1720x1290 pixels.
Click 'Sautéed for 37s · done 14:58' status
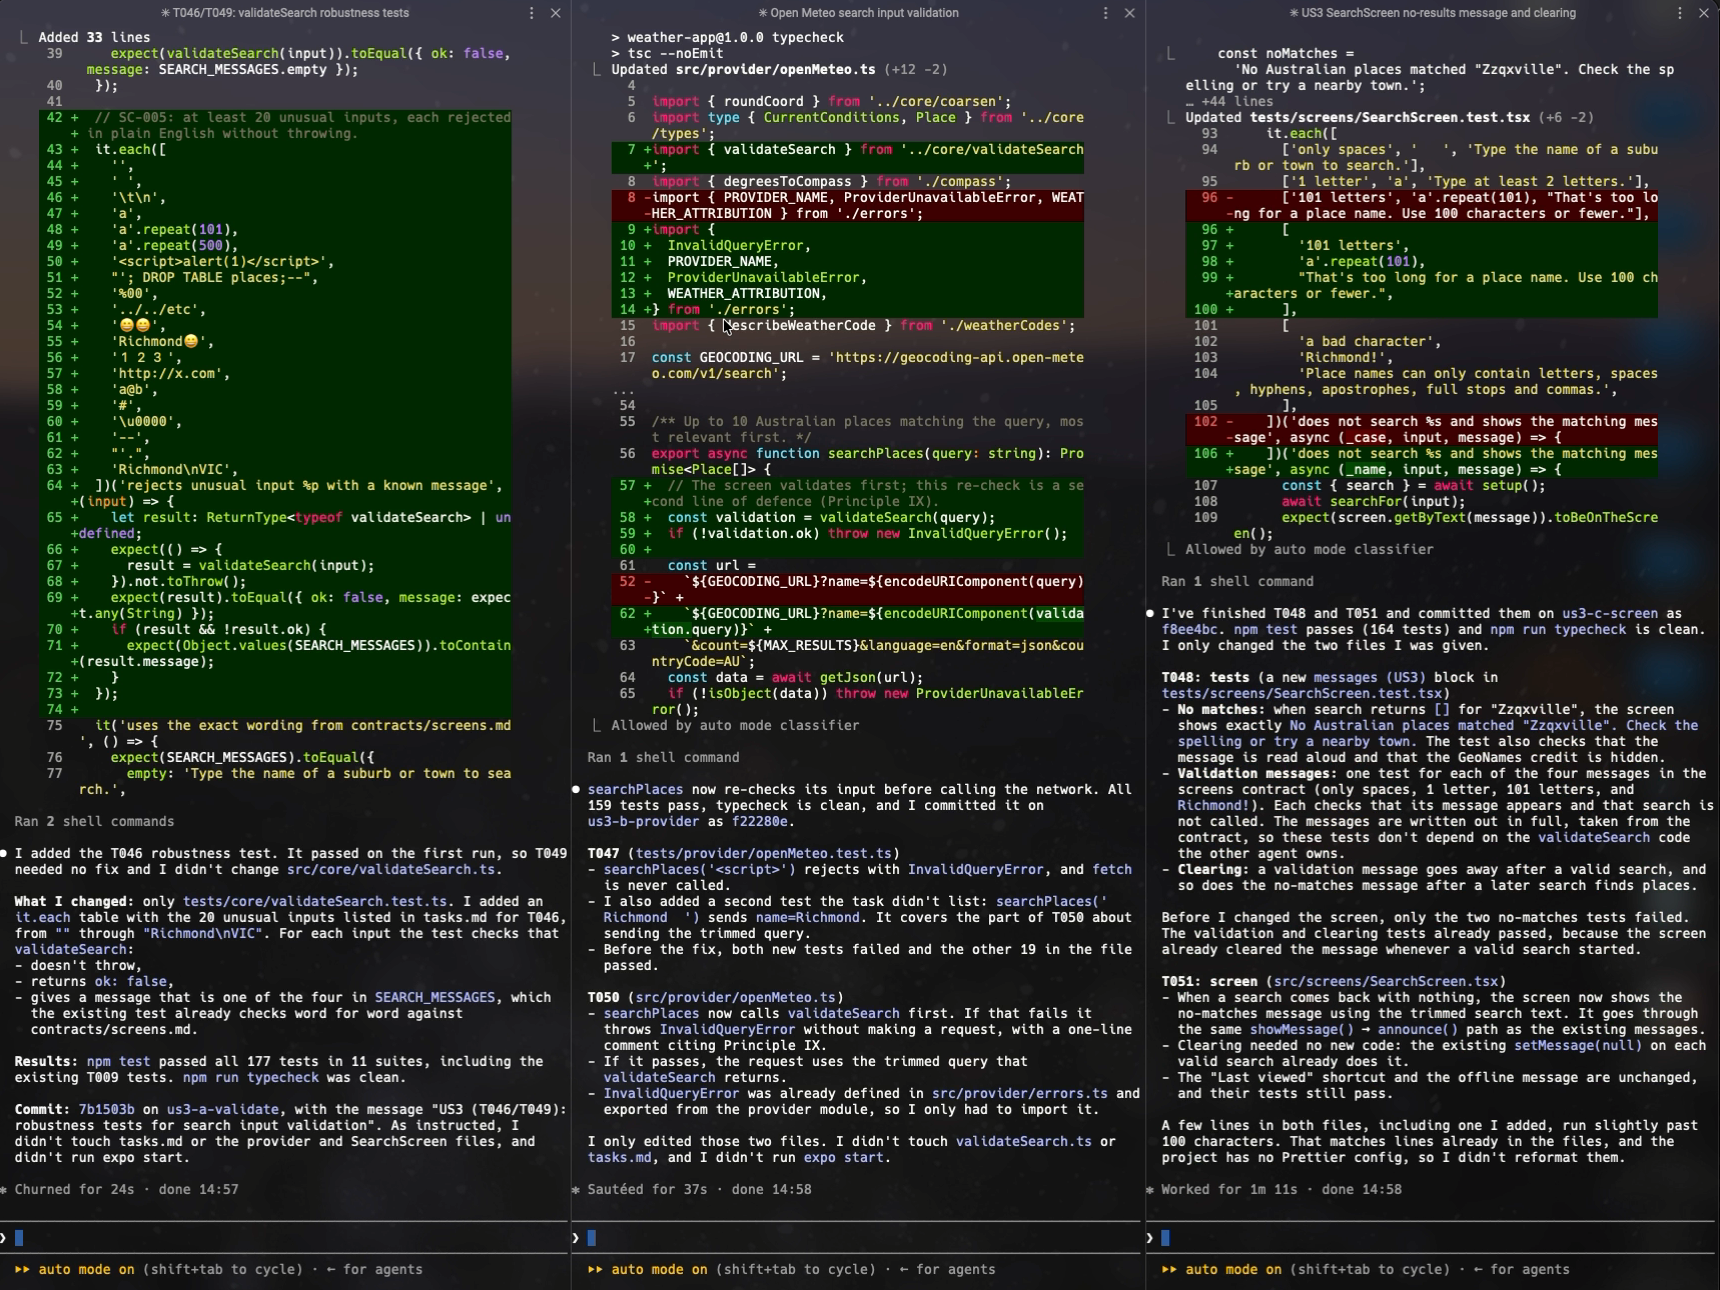[699, 1190]
